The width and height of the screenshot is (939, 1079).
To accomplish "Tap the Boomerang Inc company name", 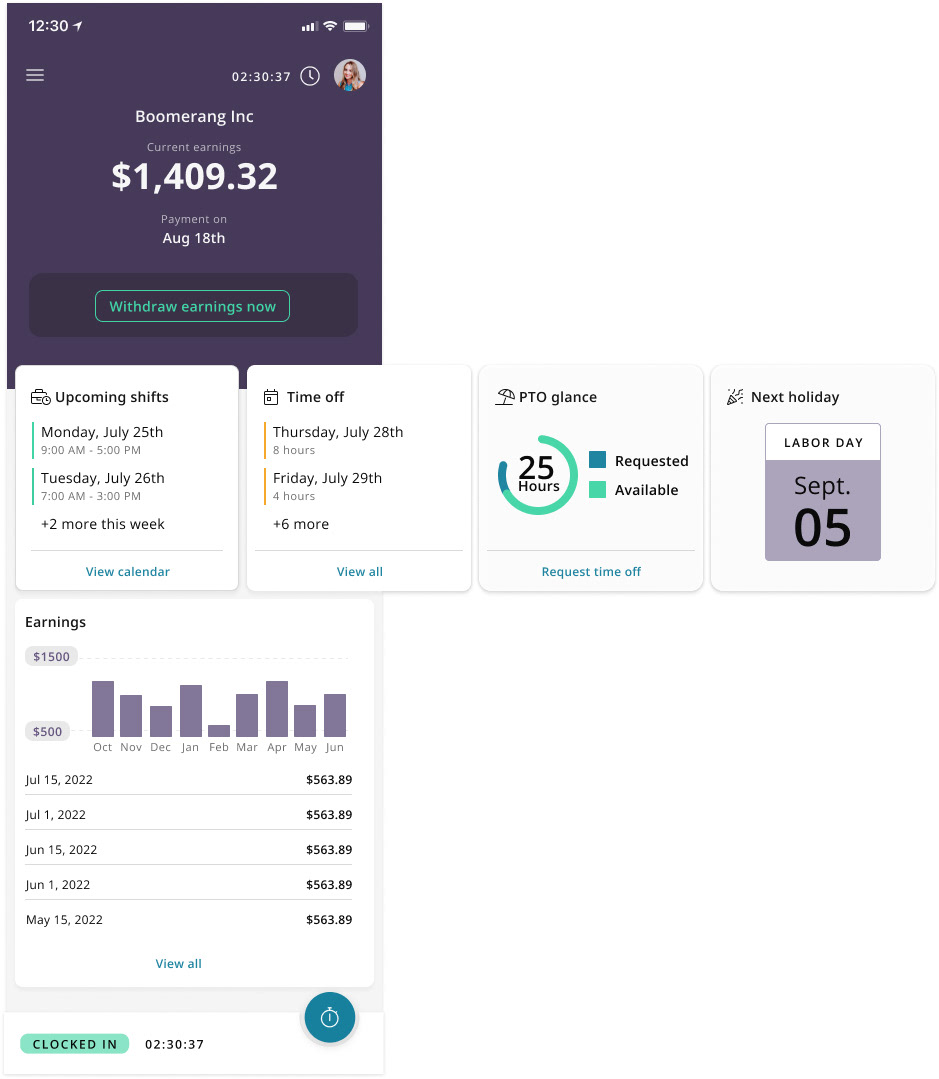I will coord(195,116).
